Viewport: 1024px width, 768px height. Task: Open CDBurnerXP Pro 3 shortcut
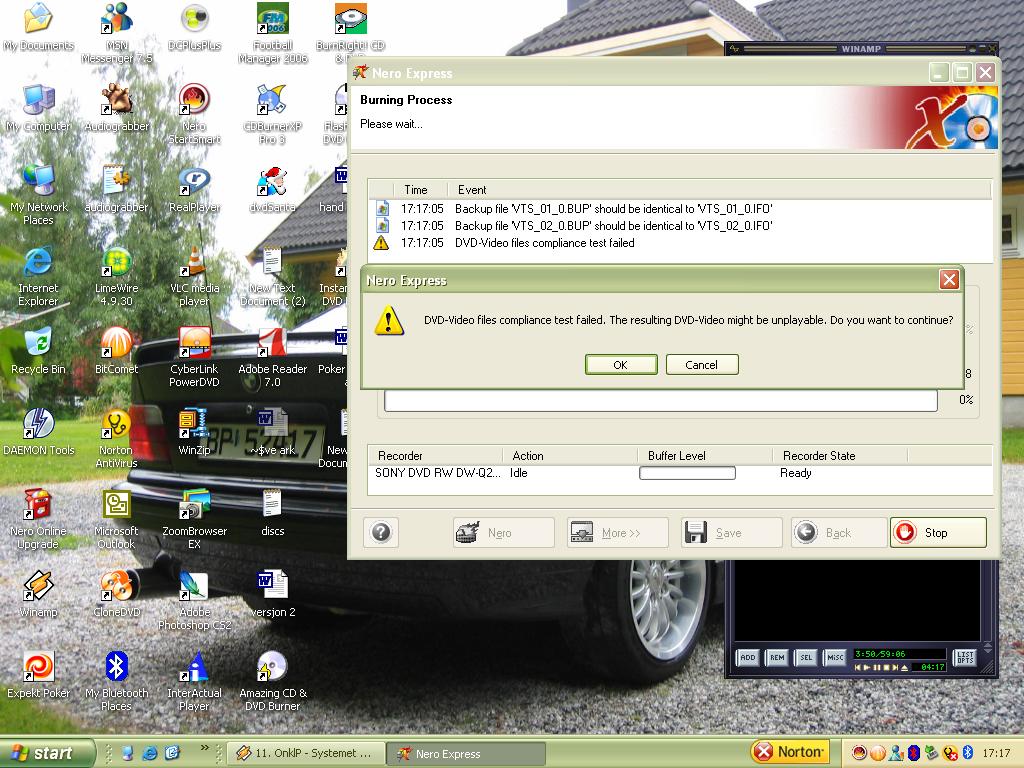tap(273, 114)
